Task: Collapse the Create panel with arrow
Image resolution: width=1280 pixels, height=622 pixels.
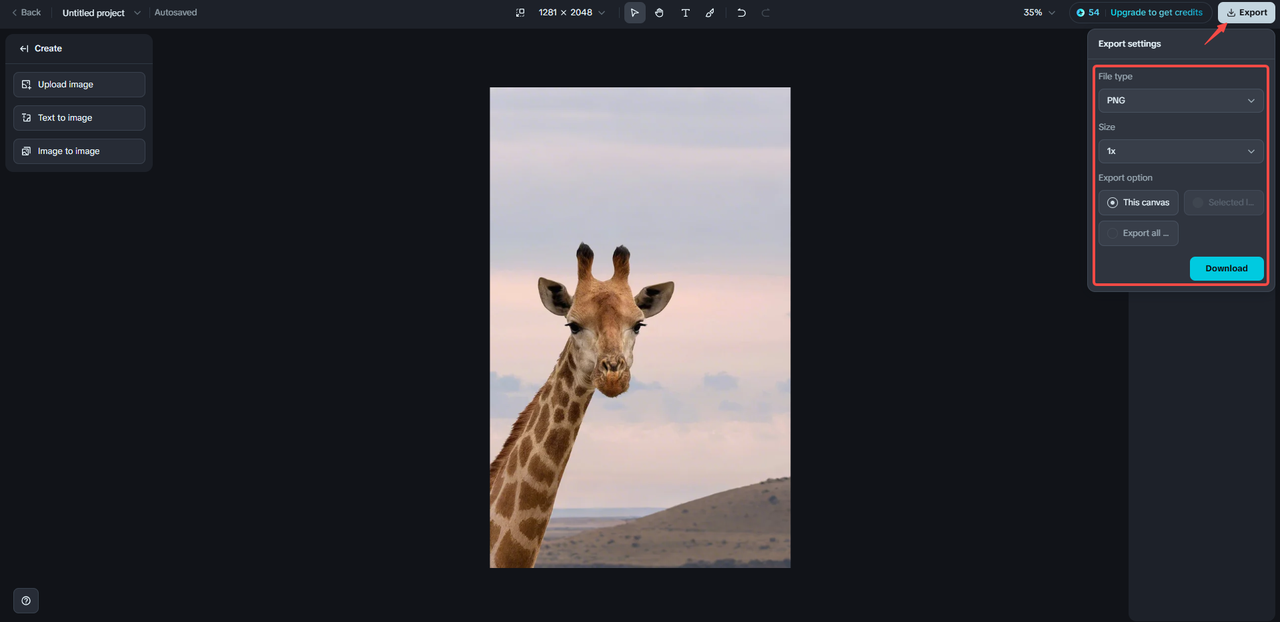Action: point(24,48)
